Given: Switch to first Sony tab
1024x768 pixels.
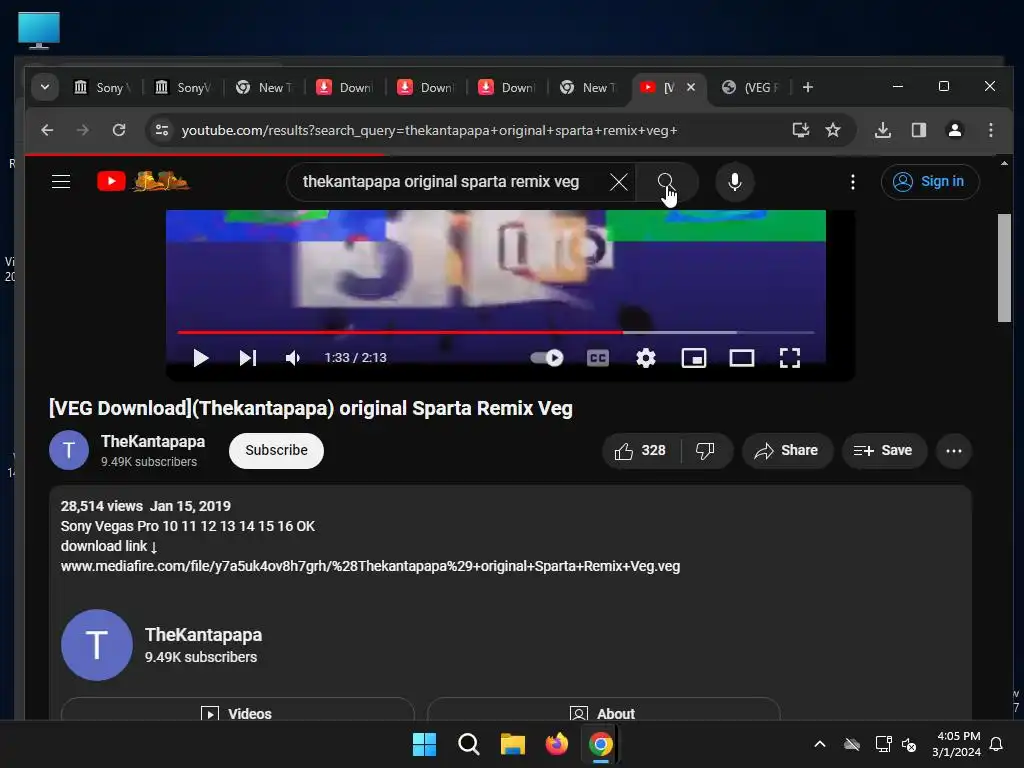Looking at the screenshot, I should point(102,88).
